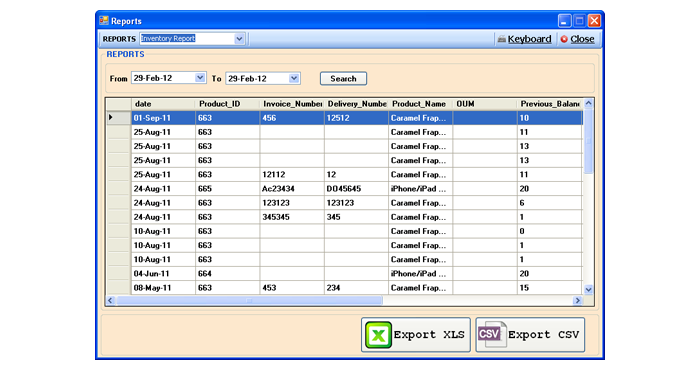700x371 pixels.
Task: Click the Keyboard link in toolbar
Action: tap(529, 39)
